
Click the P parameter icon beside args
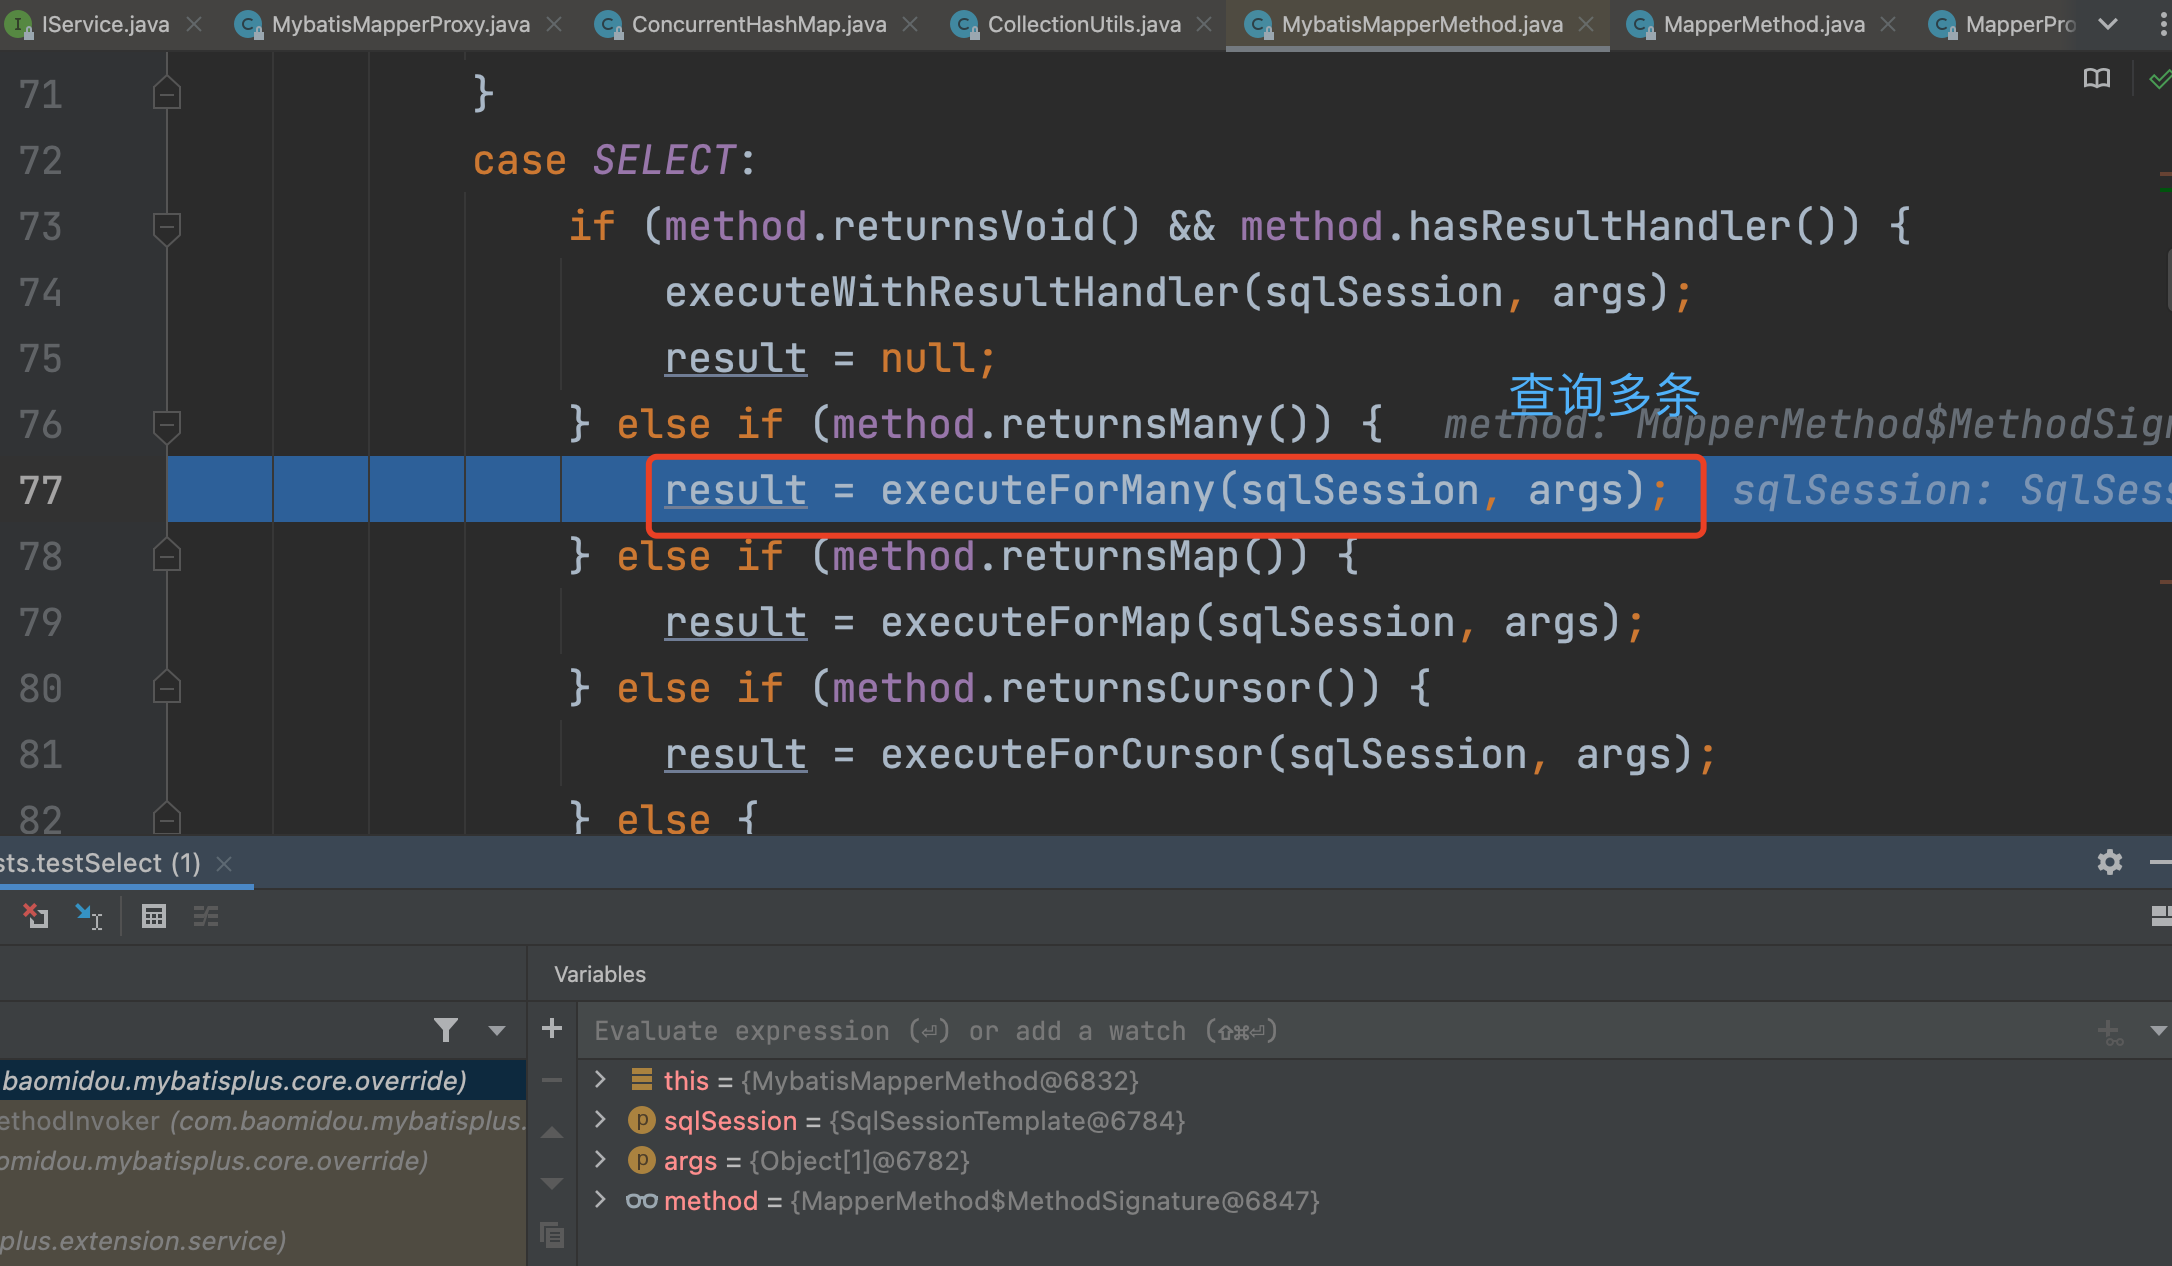(641, 1160)
